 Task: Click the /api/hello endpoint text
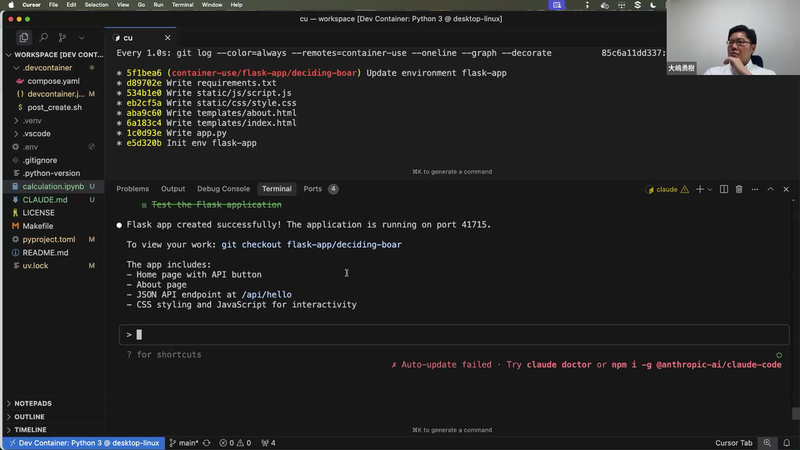point(267,295)
